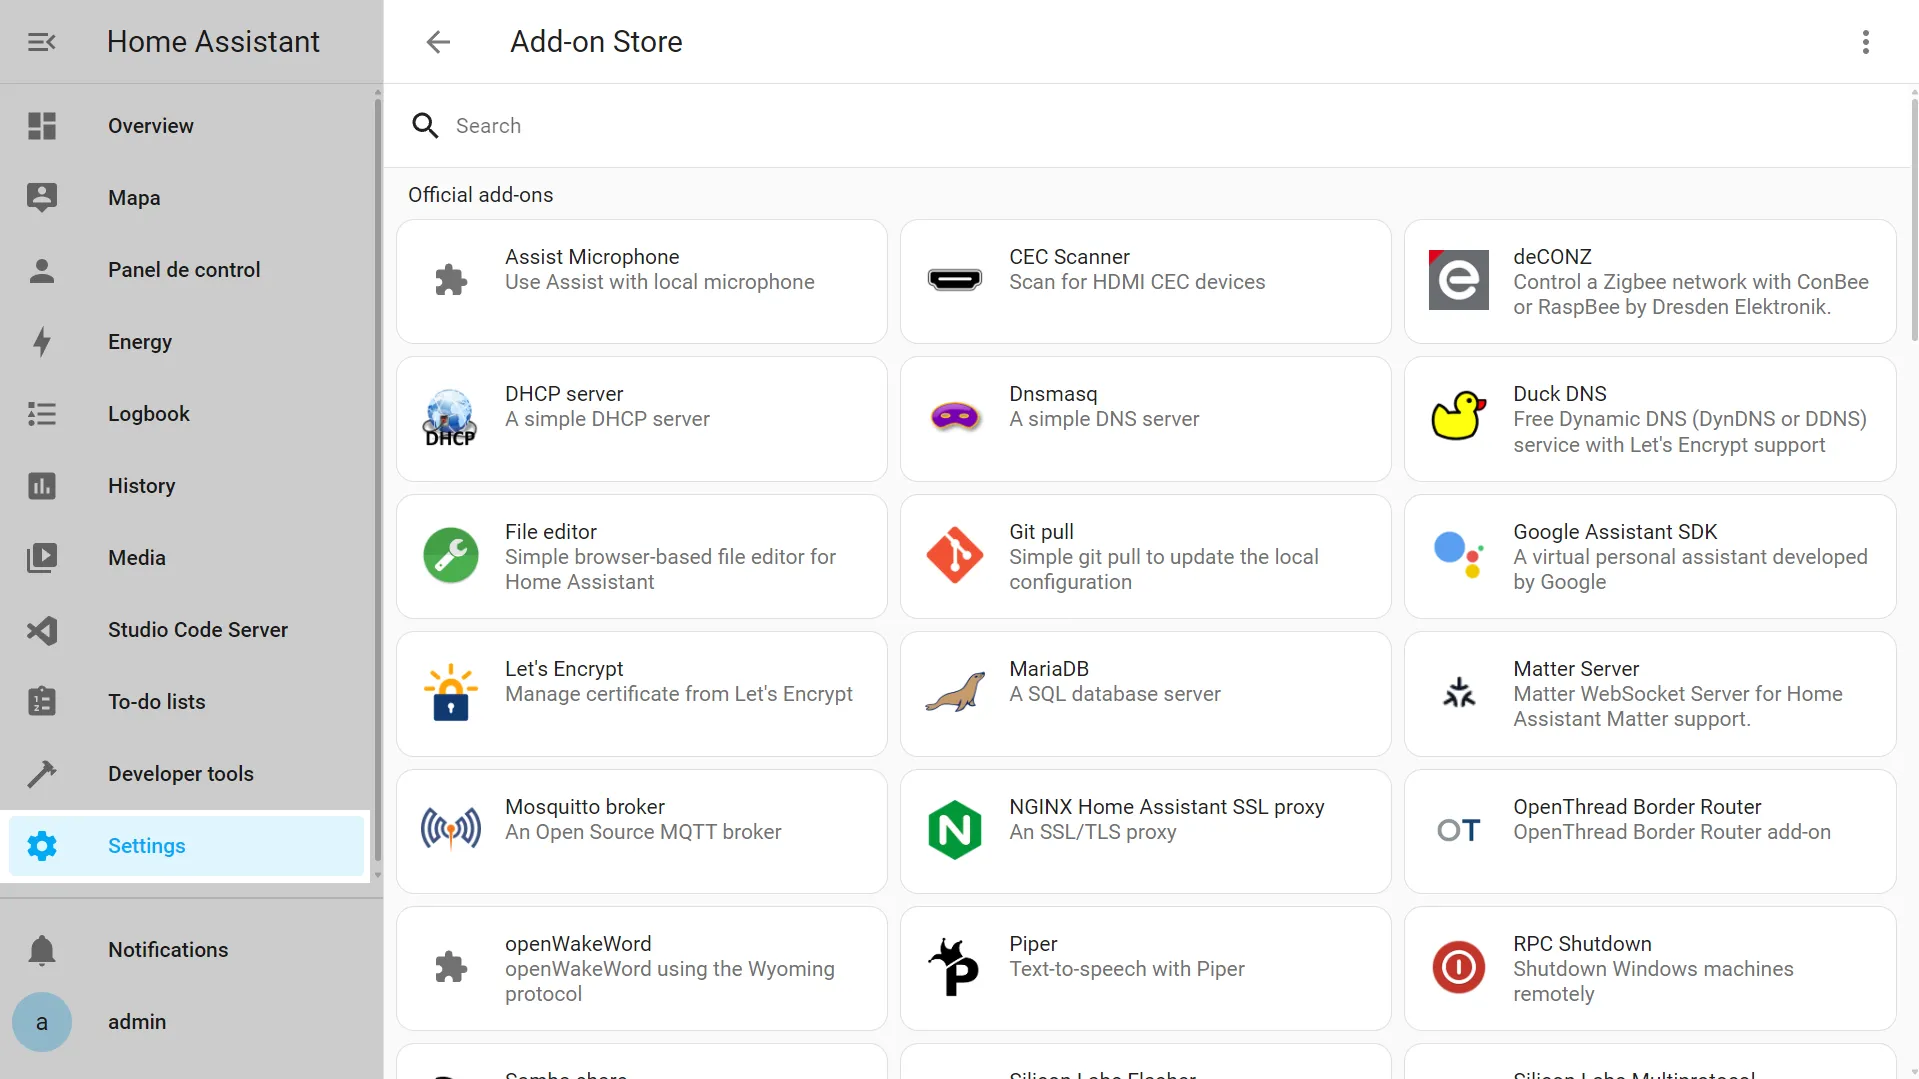Click the Studio Code Server icon
1919x1079 pixels.
click(42, 630)
